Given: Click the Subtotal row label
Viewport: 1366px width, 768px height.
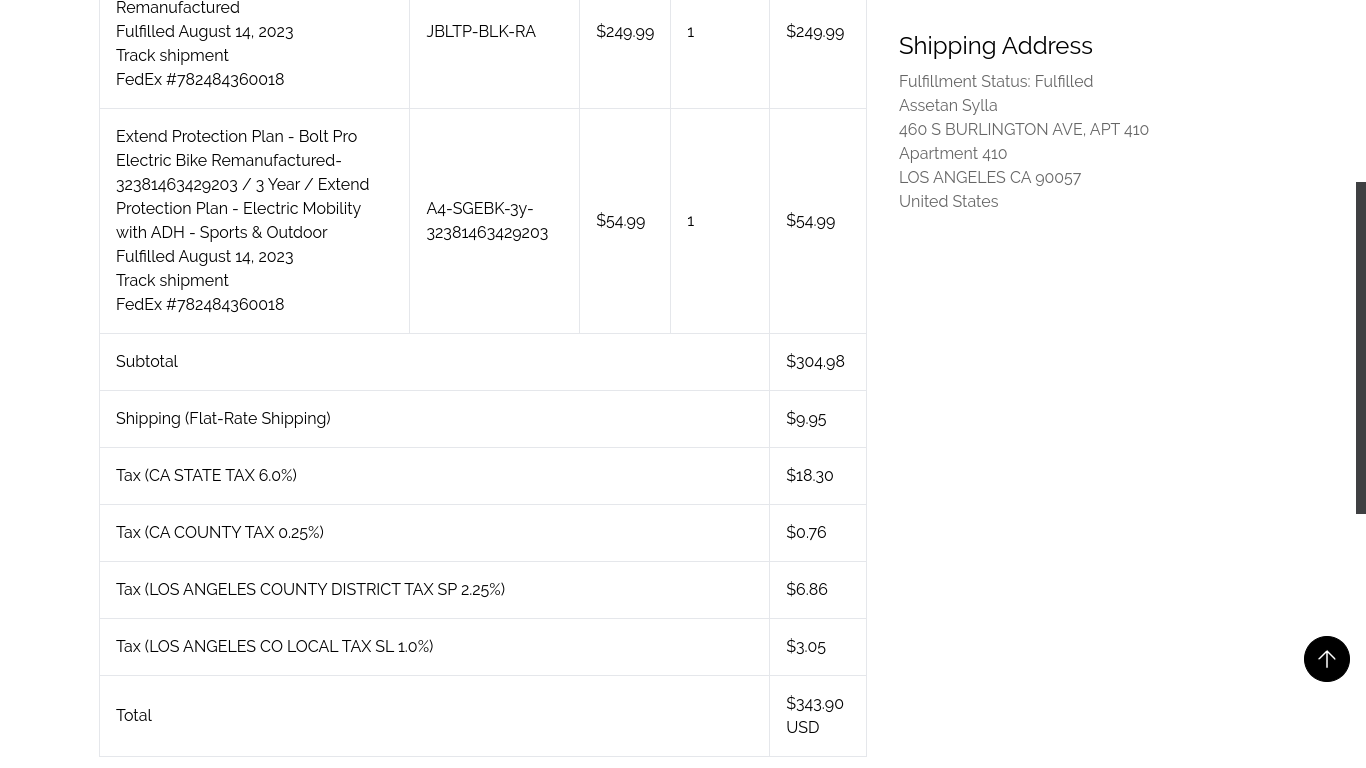Looking at the screenshot, I should 147,361.
